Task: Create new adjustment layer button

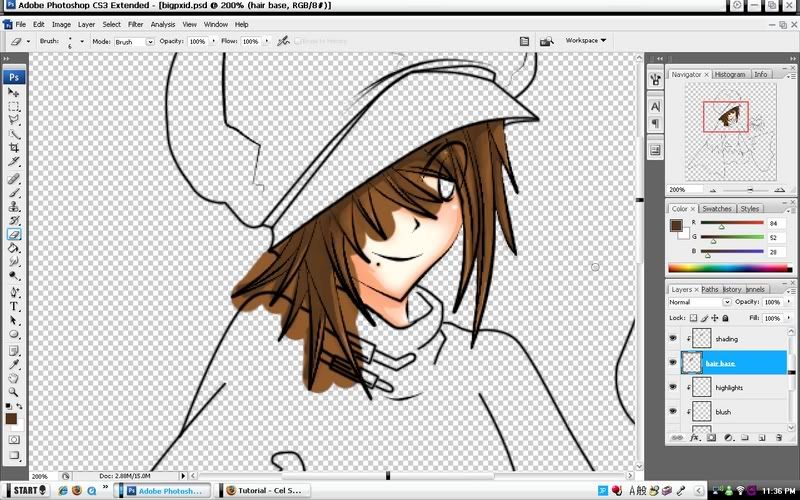Action: 728,438
